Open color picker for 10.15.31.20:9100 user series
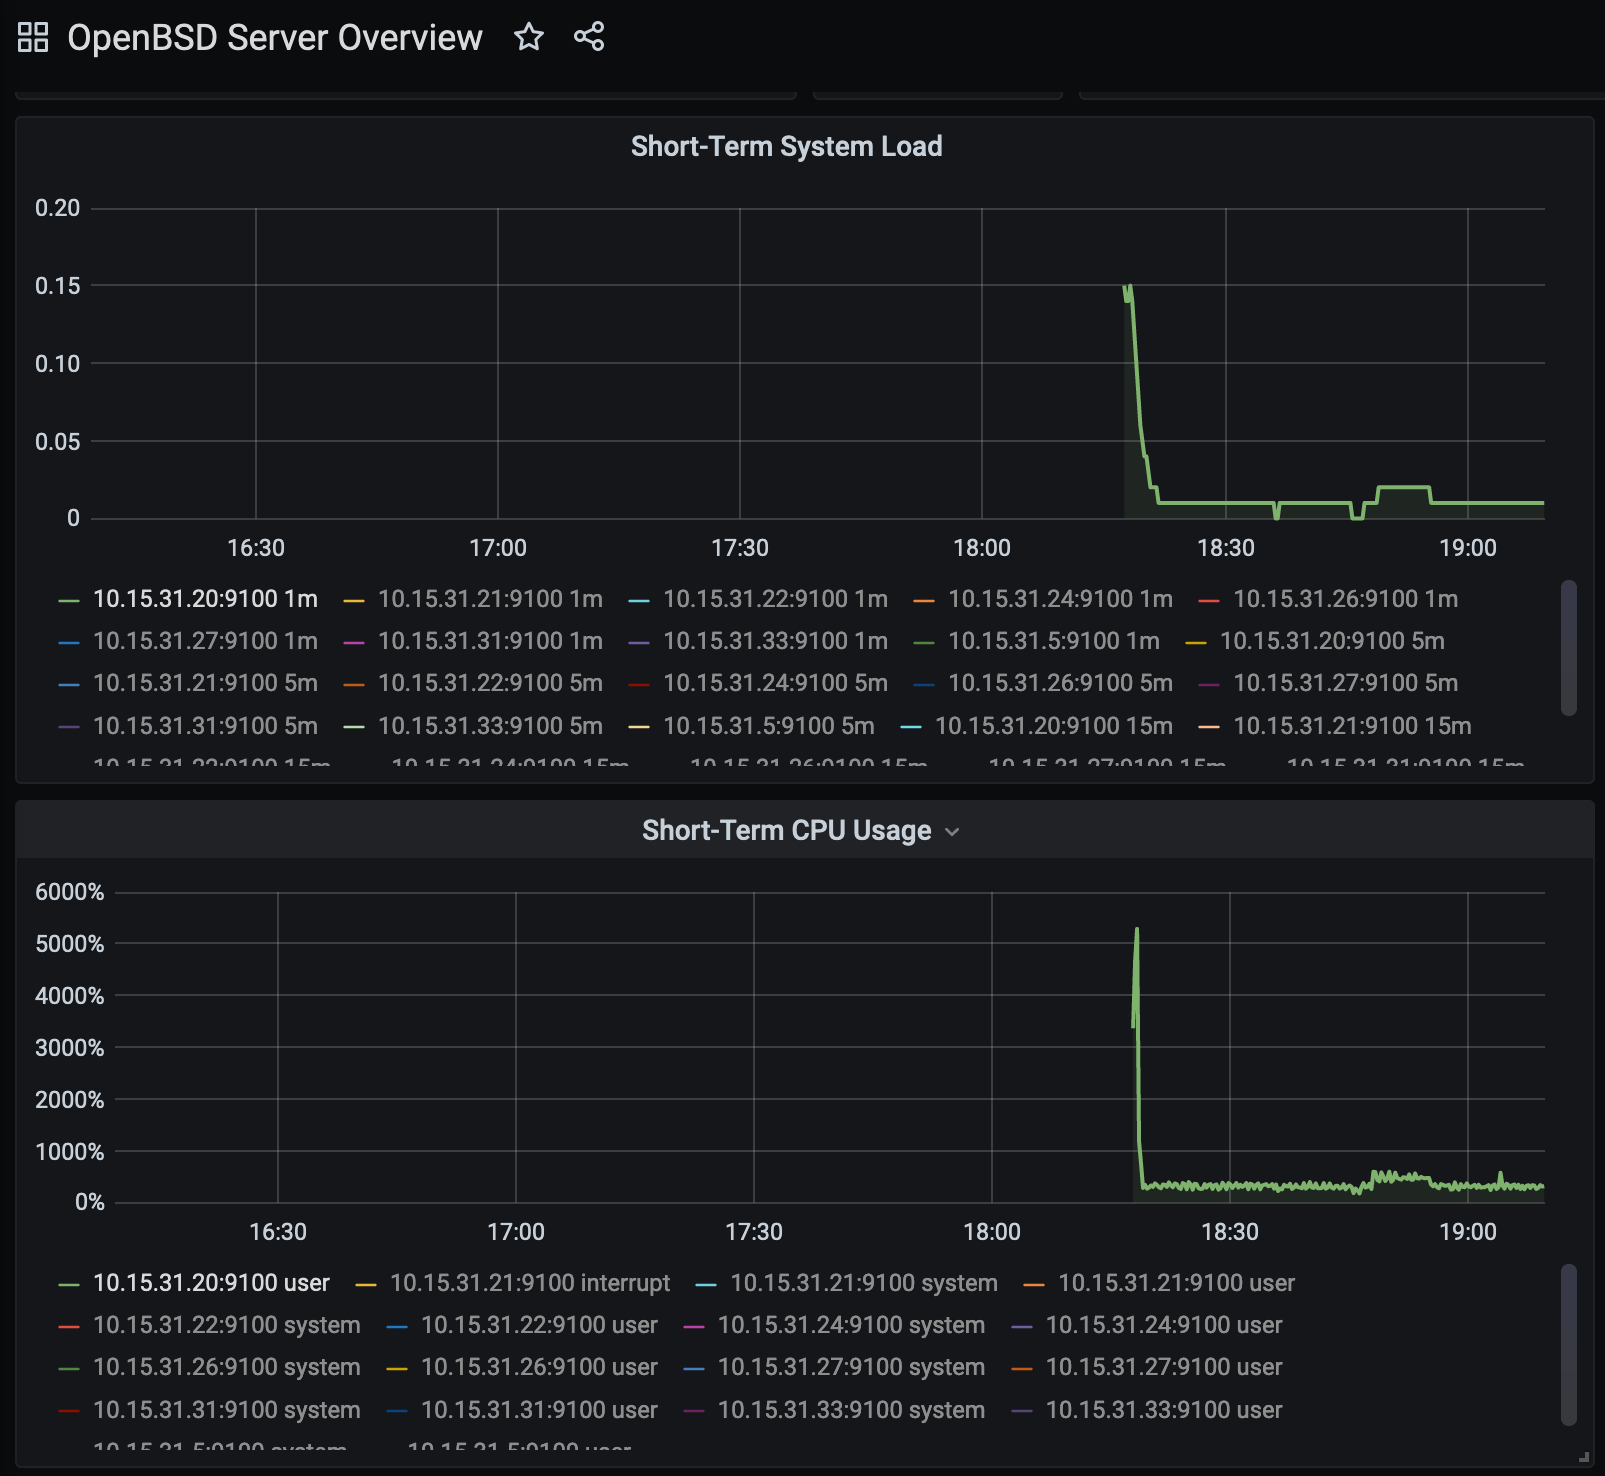1605x1476 pixels. [x=68, y=1283]
